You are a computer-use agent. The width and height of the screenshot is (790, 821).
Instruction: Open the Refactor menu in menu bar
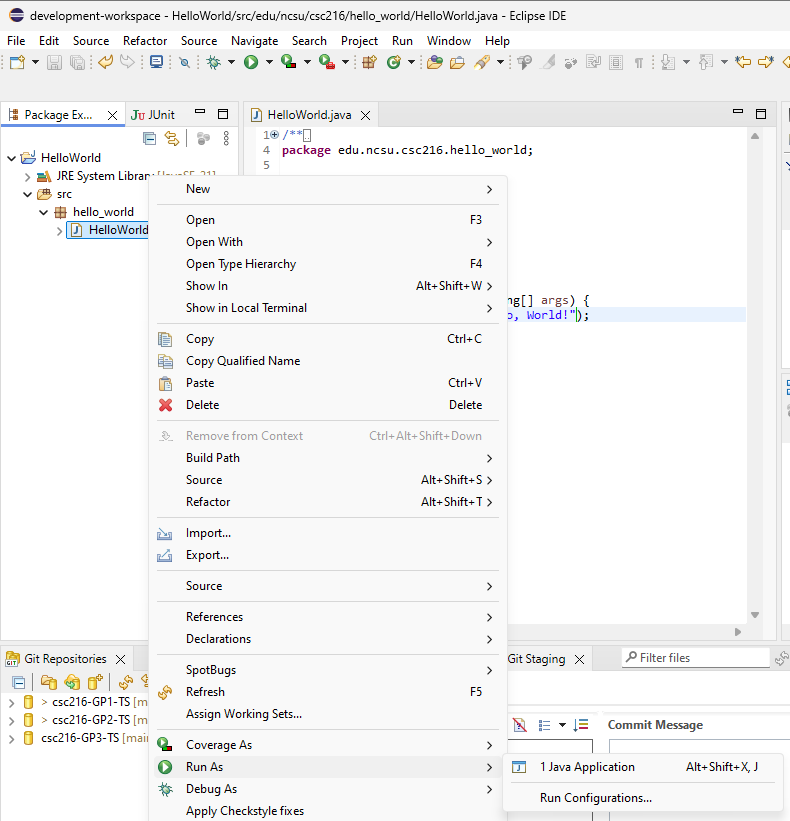click(x=144, y=41)
